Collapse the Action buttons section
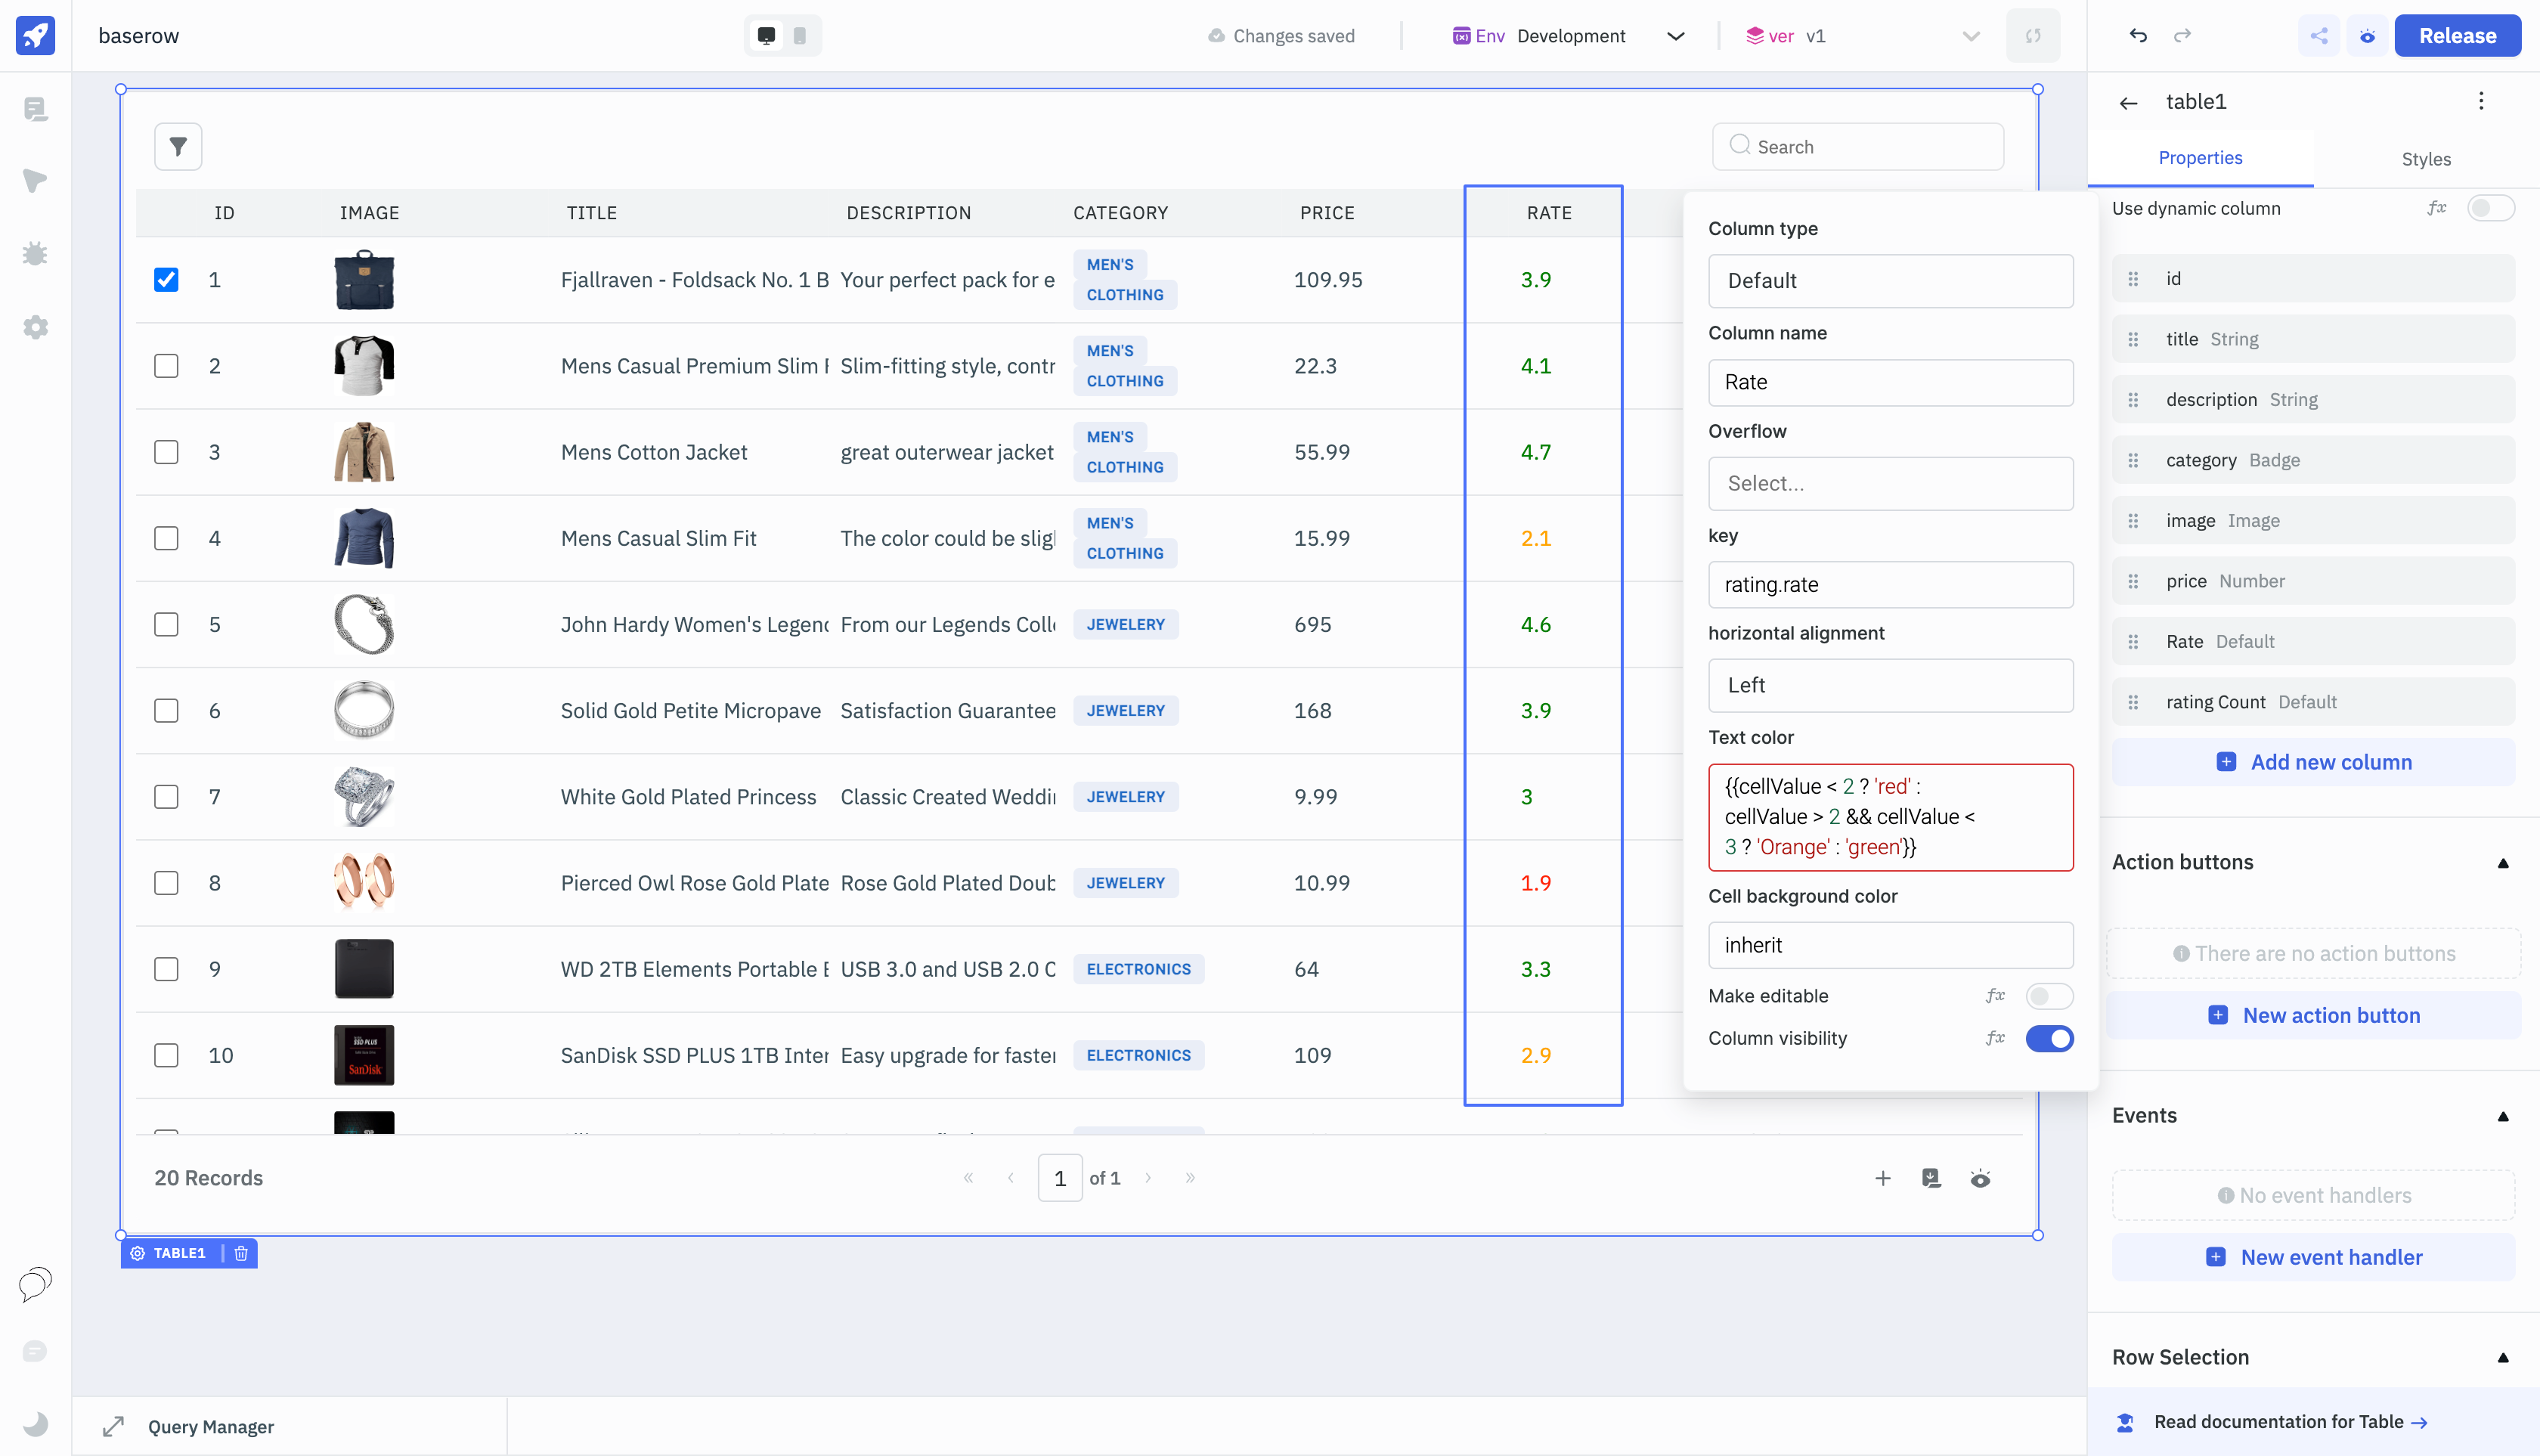2540x1456 pixels. (2503, 863)
